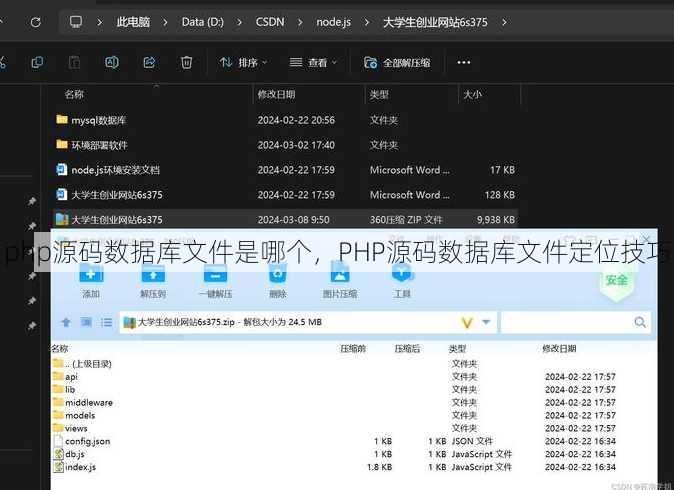This screenshot has height=490, width=674.
Task: Click the Delete trash icon in Explorer toolbar
Action: [187, 63]
